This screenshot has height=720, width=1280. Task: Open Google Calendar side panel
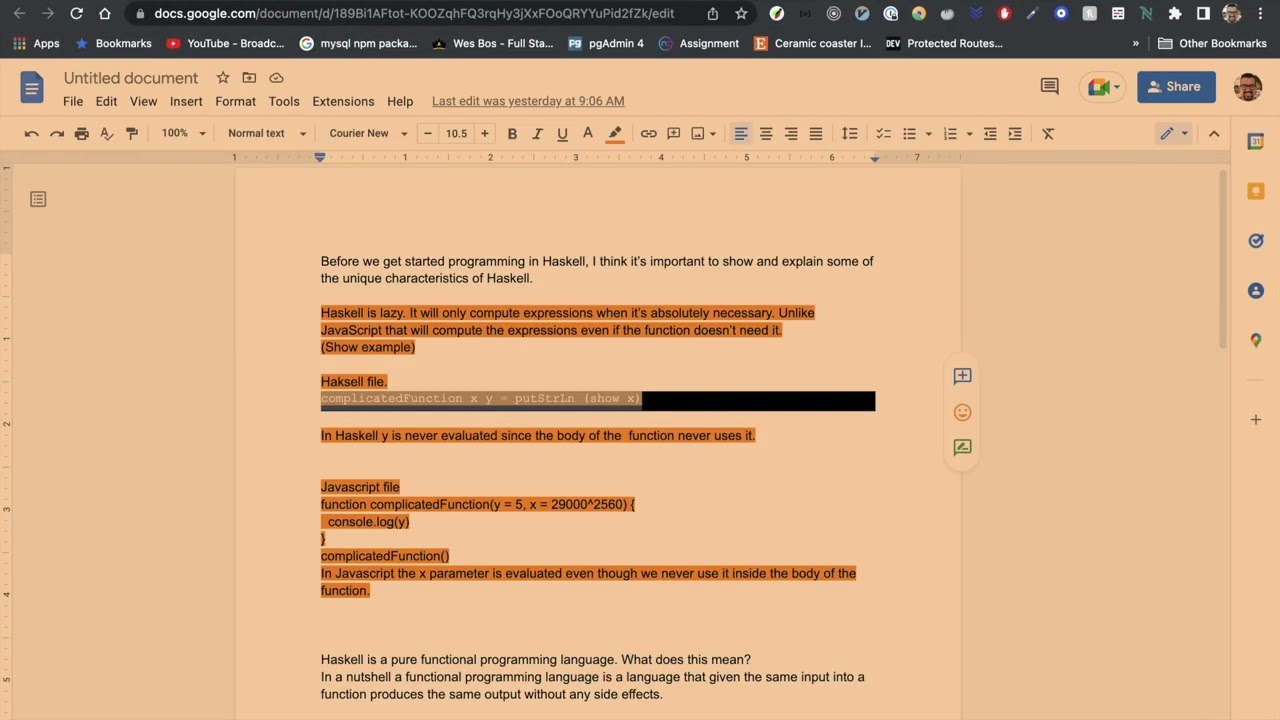[x=1256, y=142]
